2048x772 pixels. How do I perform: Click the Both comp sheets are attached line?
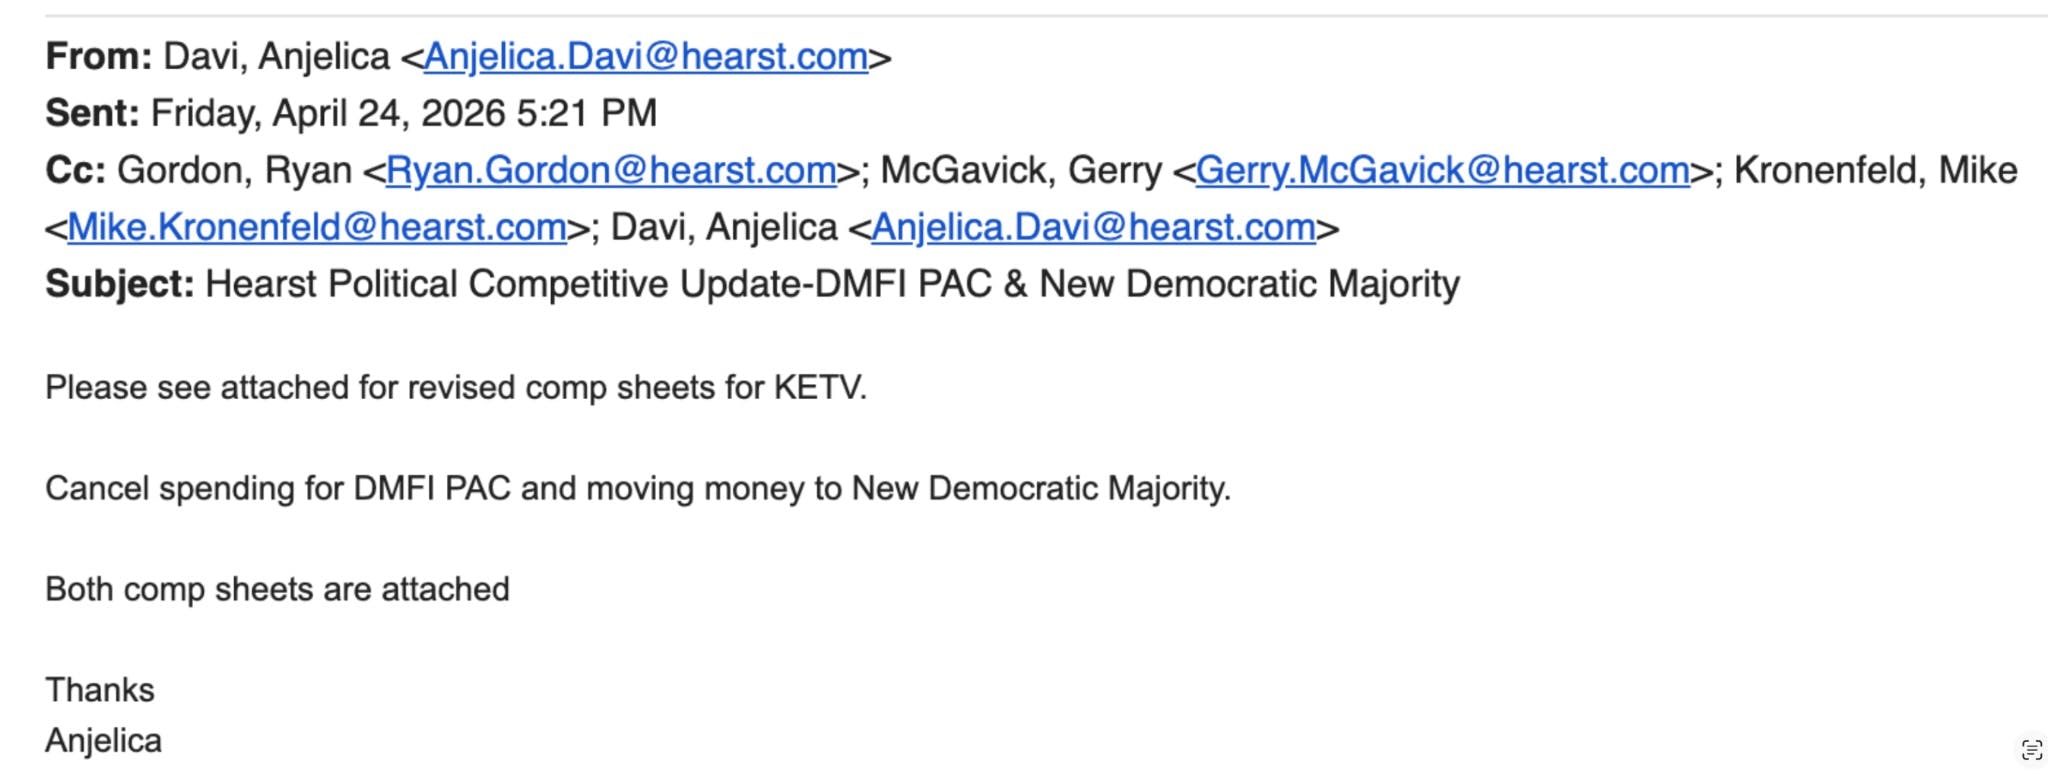tap(277, 590)
